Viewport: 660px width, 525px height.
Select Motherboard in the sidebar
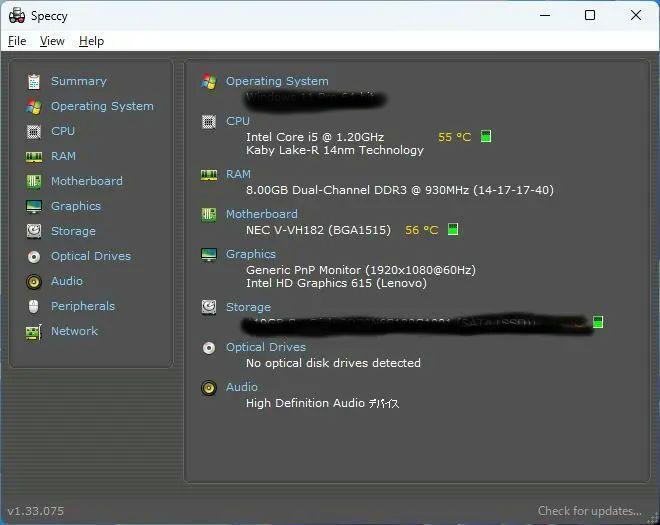[87, 181]
